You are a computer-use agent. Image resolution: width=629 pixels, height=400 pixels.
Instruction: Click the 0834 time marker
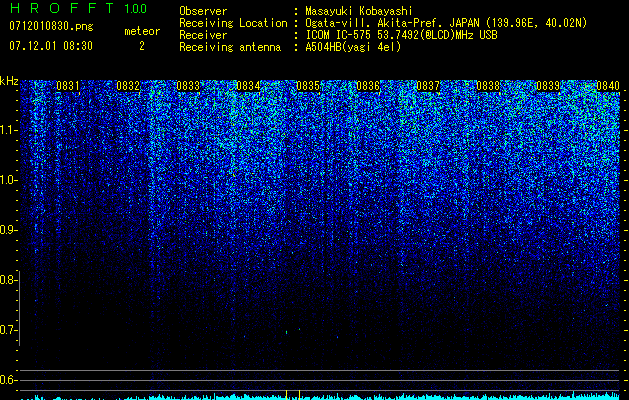coord(248,86)
